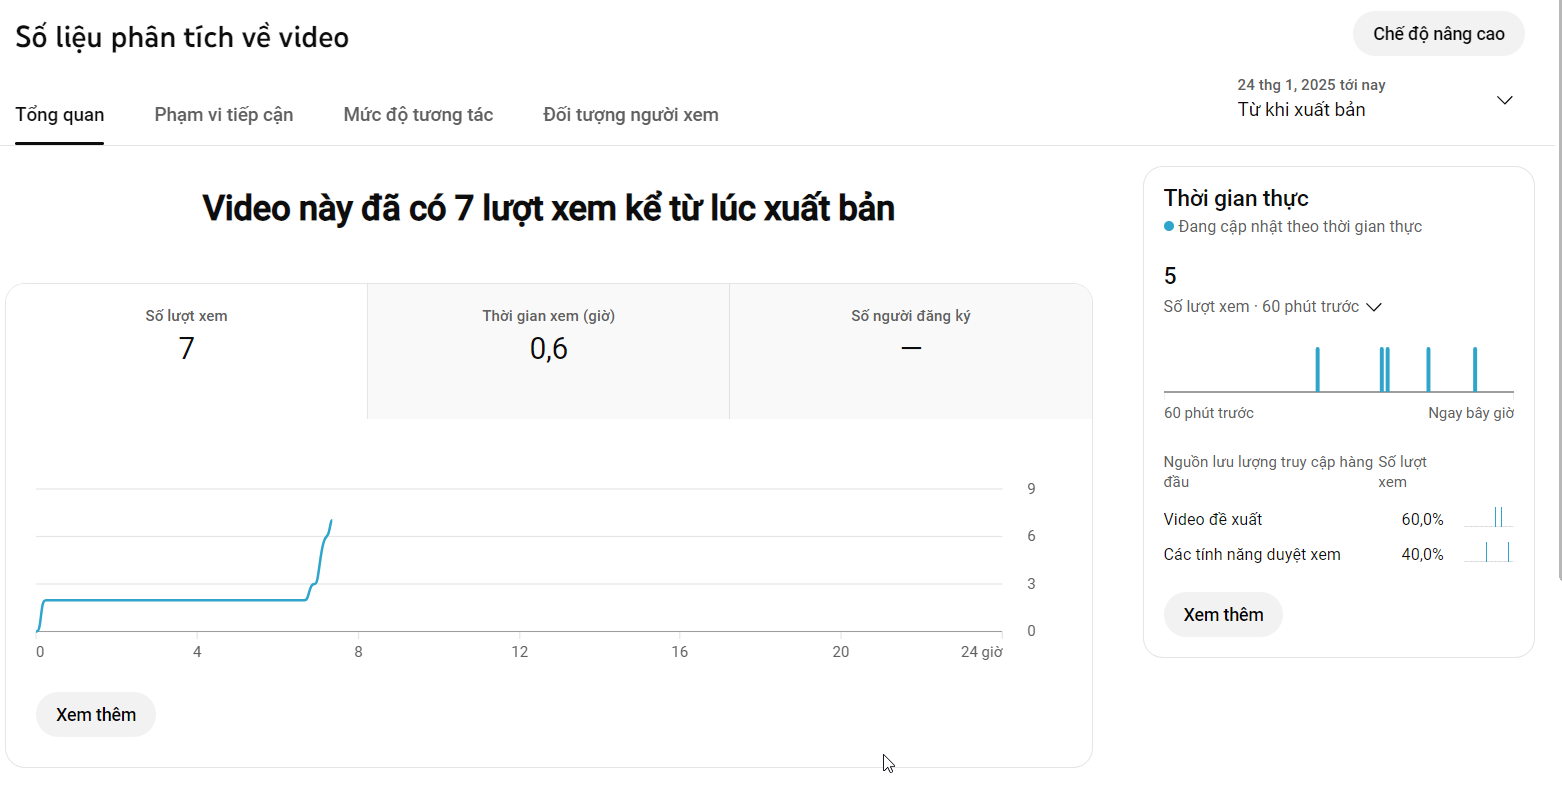
Task: Open the Mức độ tương tác tab
Action: click(418, 115)
